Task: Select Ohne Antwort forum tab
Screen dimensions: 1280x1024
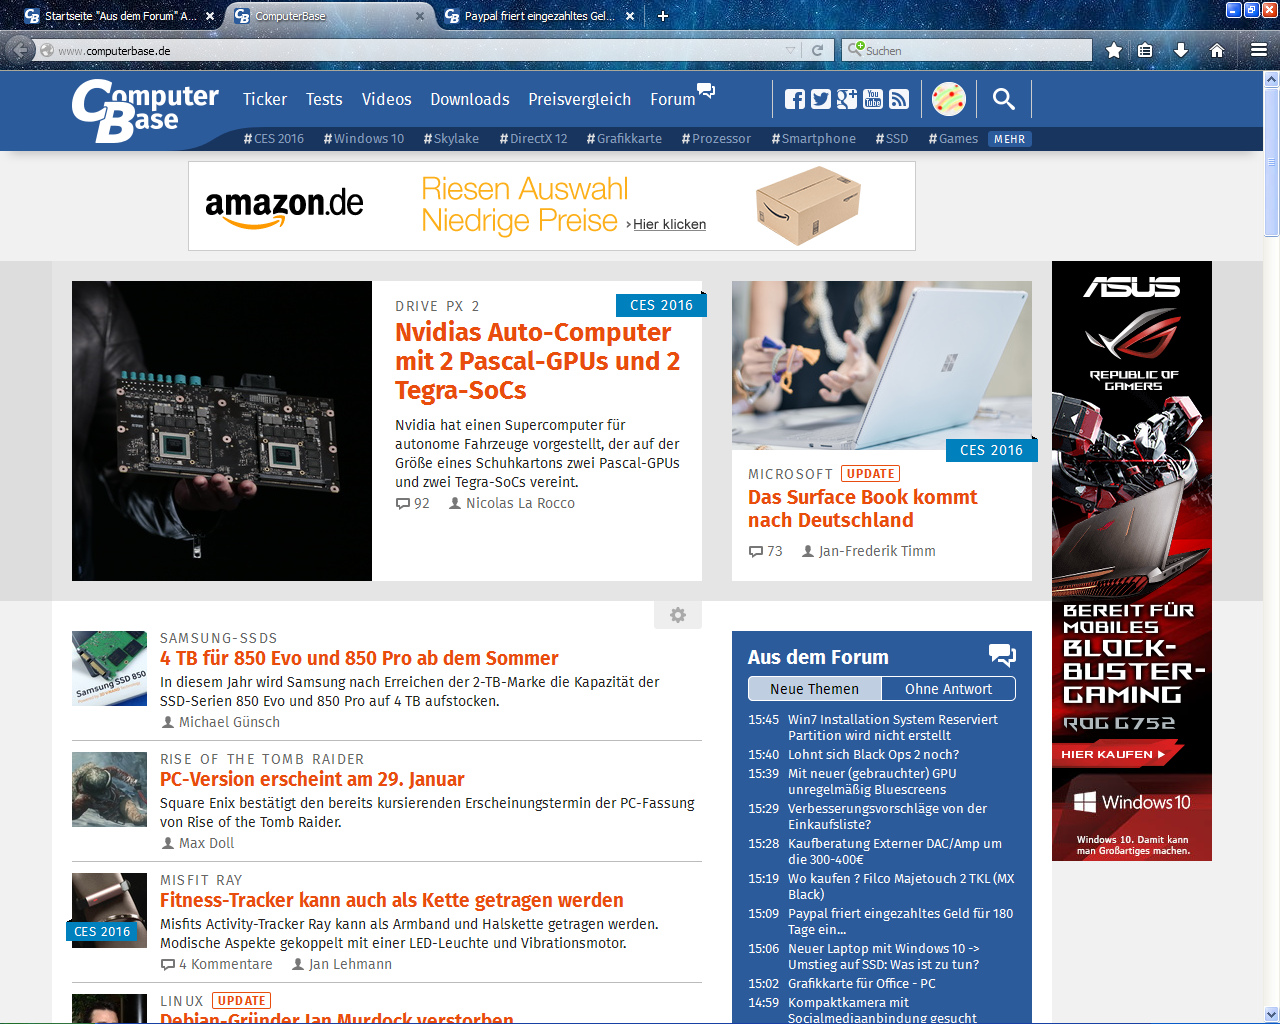Action: 948,689
